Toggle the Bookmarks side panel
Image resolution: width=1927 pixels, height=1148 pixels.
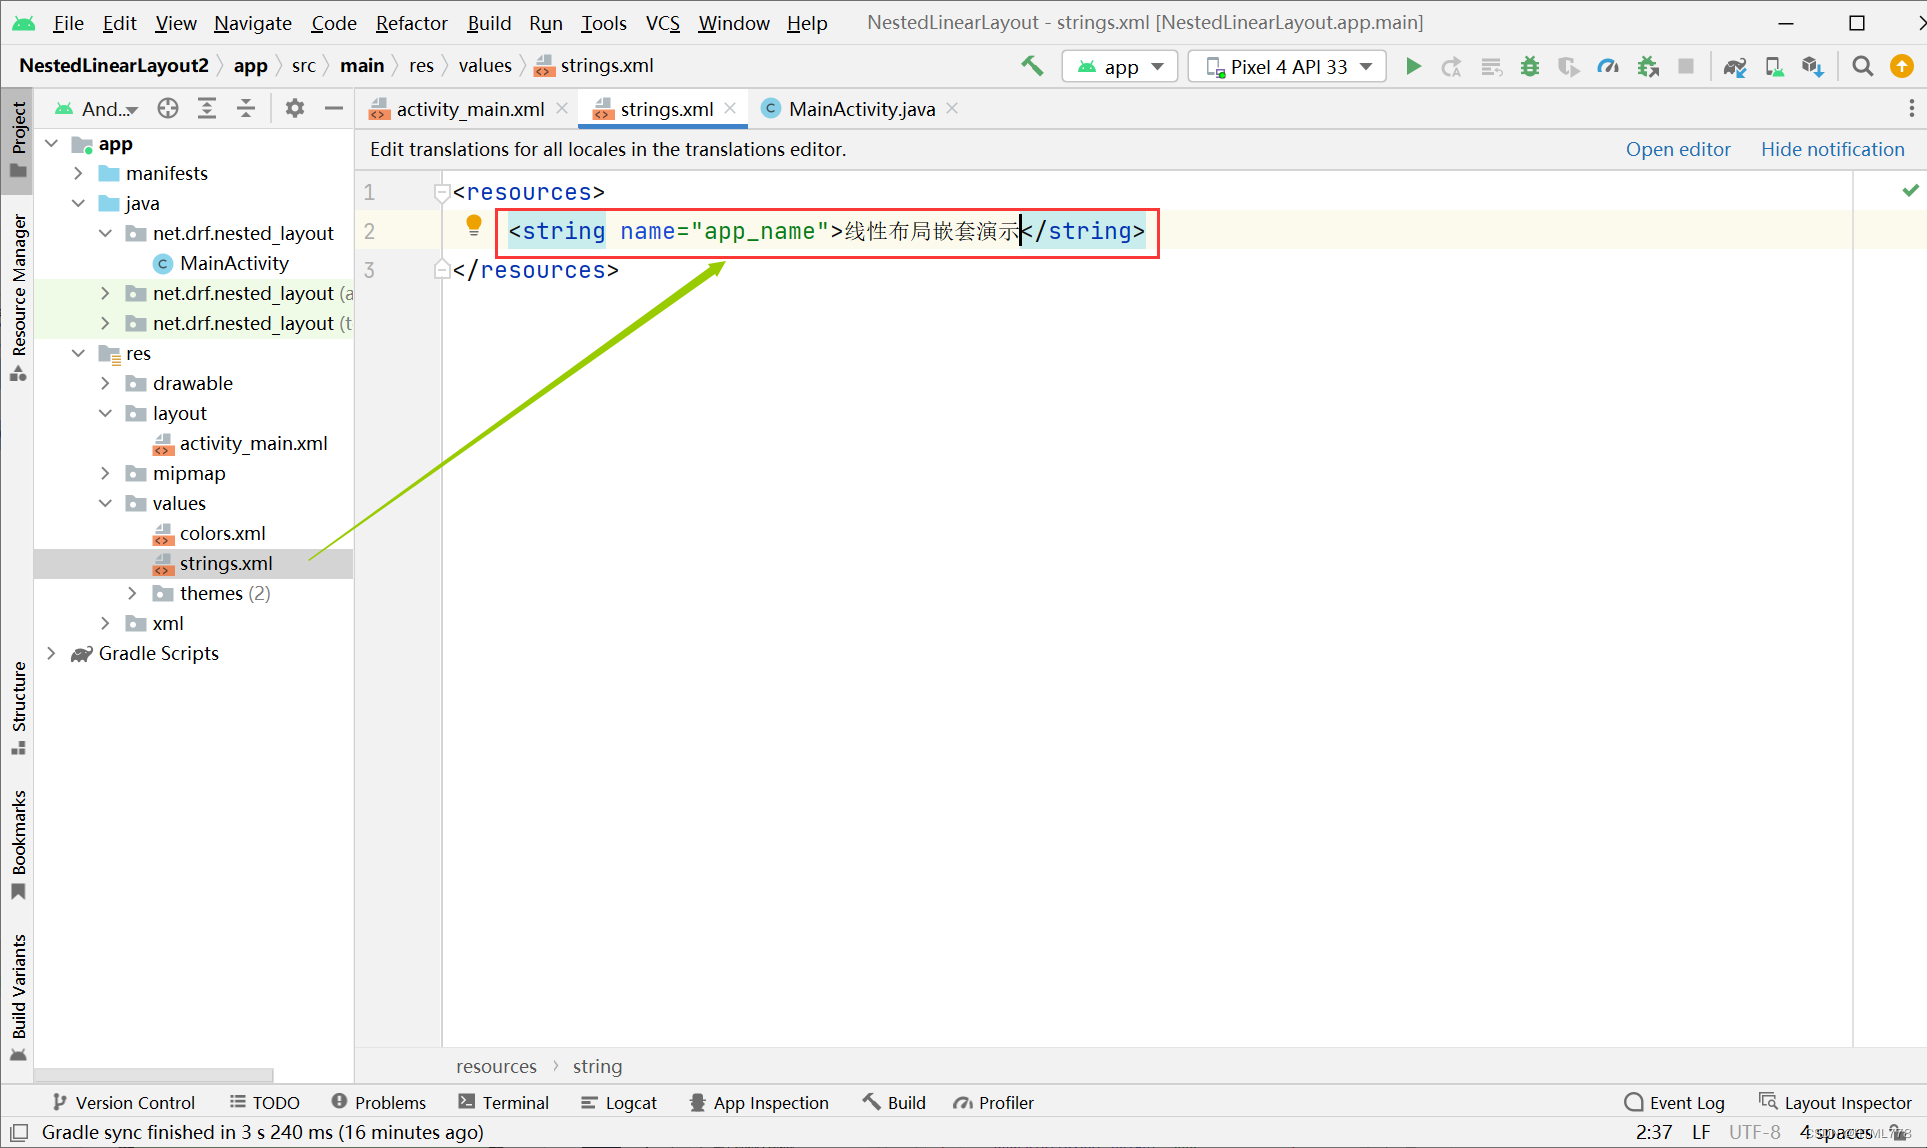[x=18, y=845]
